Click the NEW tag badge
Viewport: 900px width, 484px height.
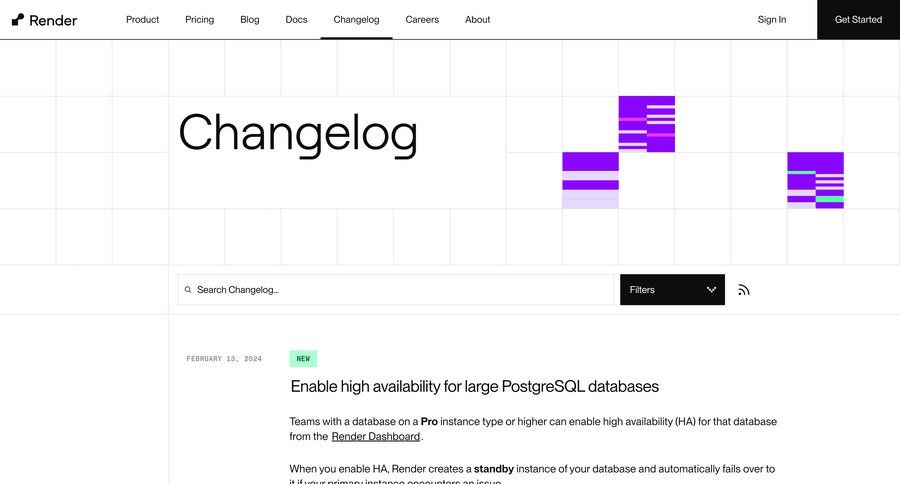pos(303,358)
